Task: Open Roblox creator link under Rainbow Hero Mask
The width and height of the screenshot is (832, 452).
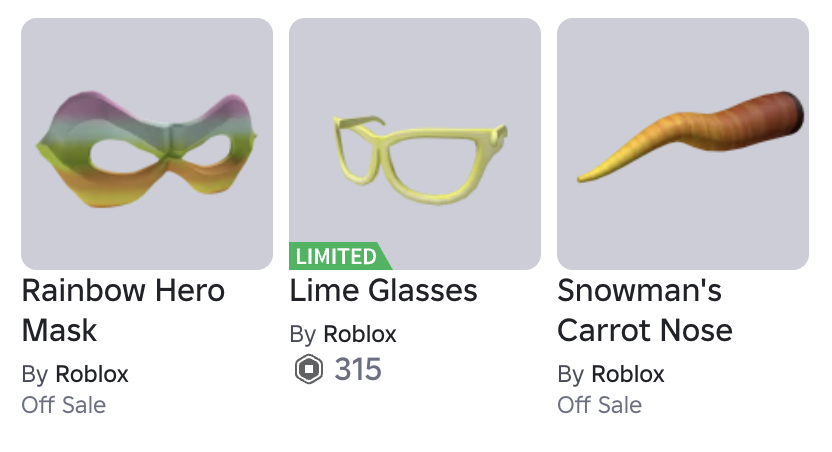Action: pos(92,374)
